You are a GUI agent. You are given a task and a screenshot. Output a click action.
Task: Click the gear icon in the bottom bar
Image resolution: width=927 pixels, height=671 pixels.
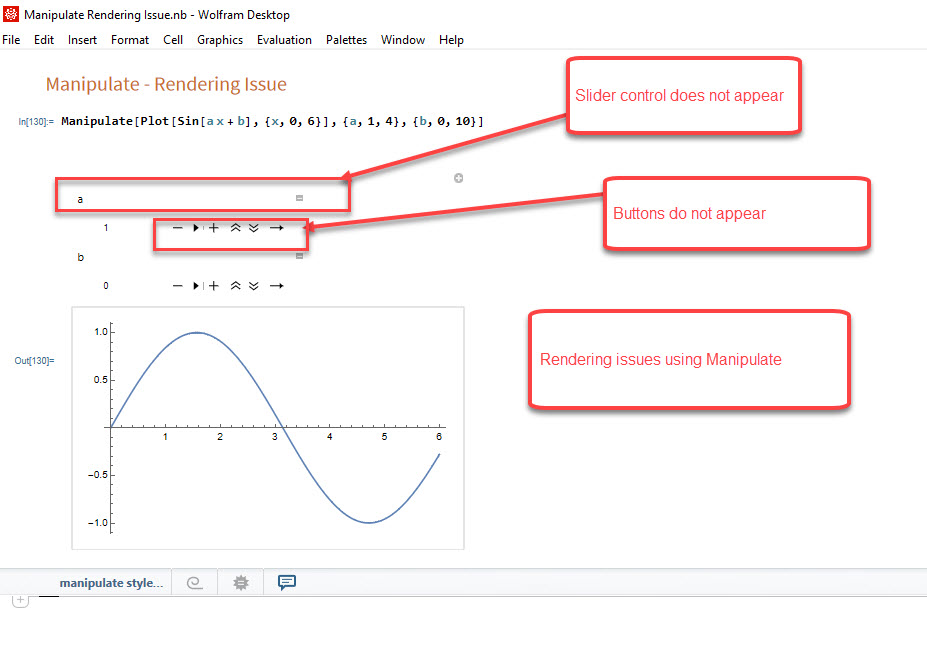pyautogui.click(x=241, y=583)
